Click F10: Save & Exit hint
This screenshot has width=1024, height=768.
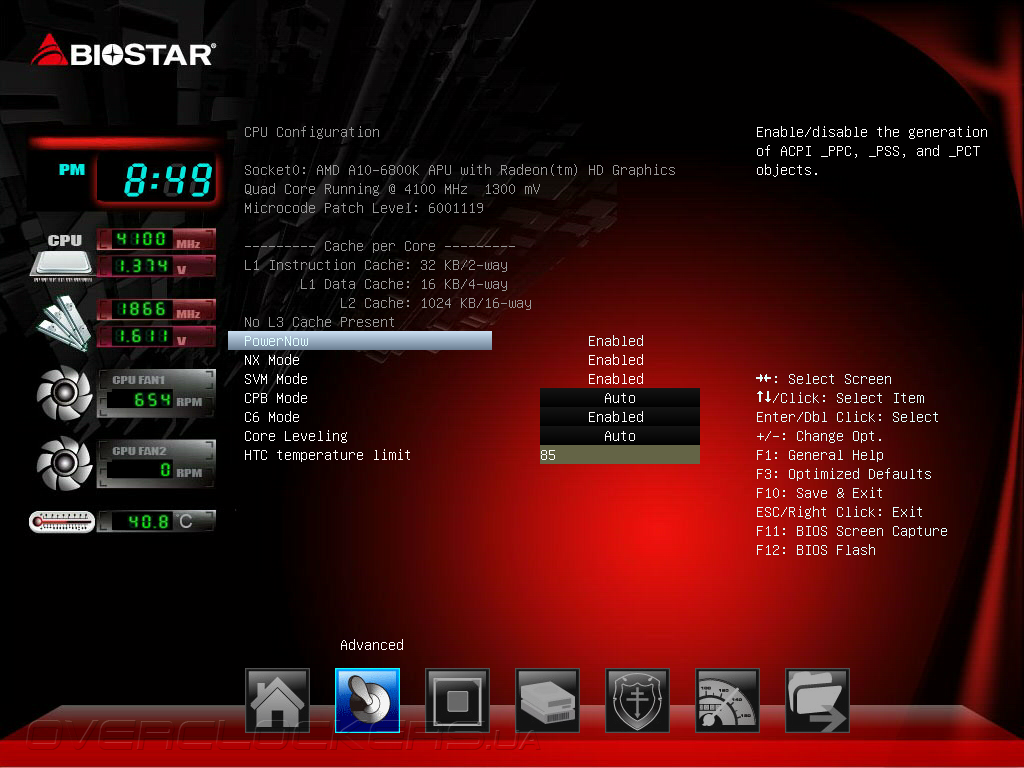820,492
